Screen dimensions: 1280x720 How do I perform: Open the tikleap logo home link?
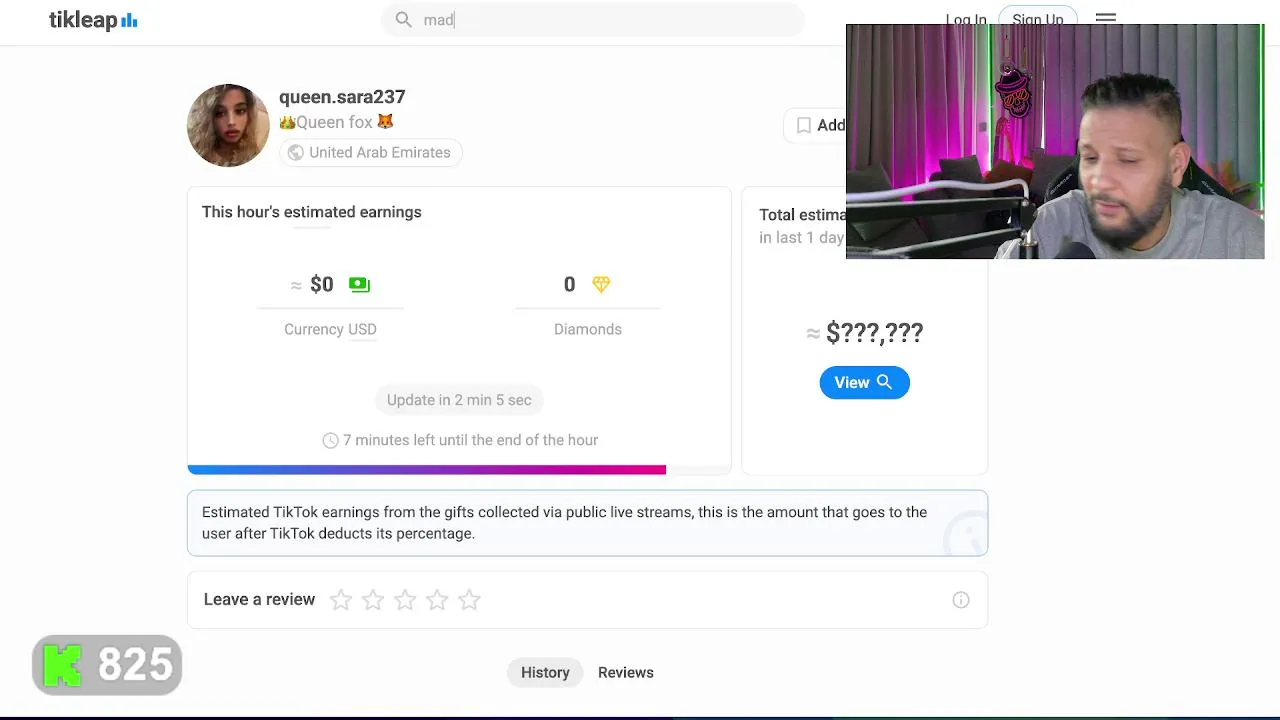93,20
